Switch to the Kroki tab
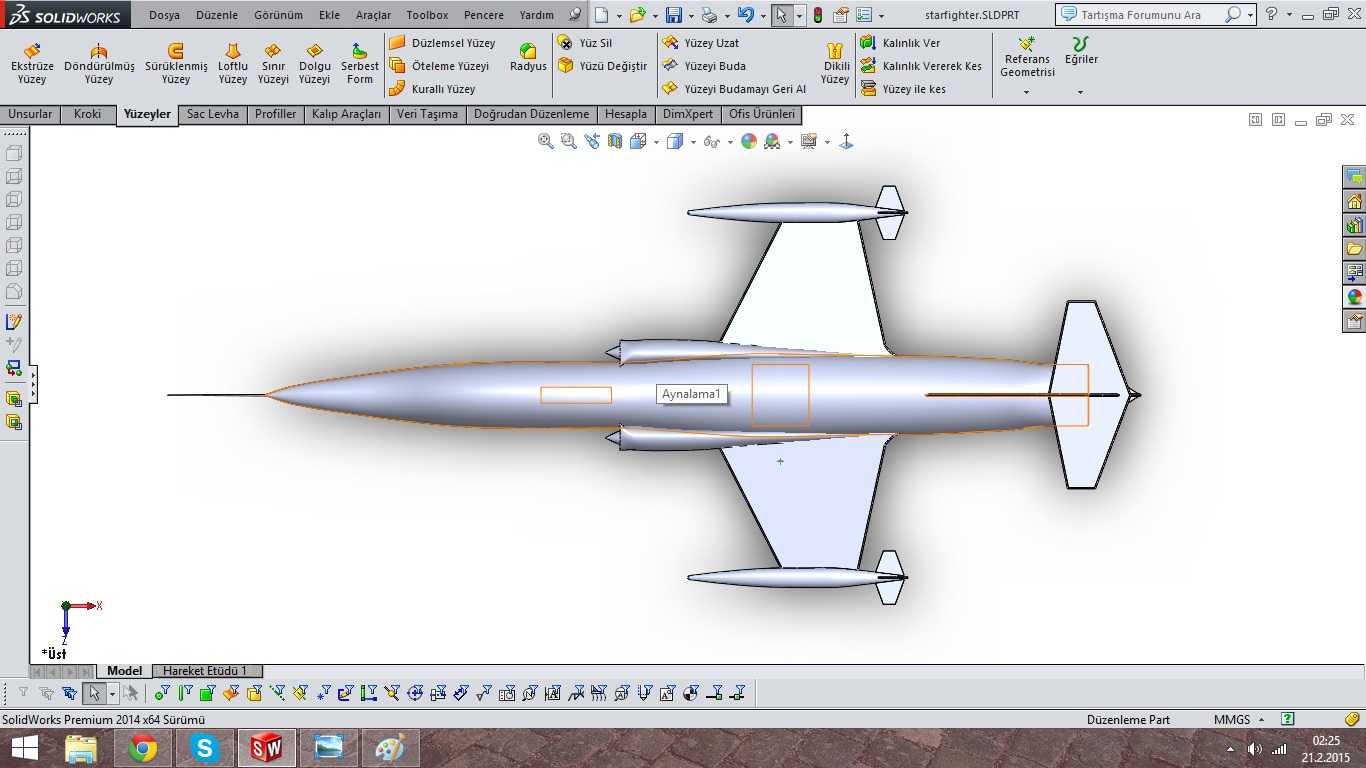This screenshot has height=768, width=1366. pos(88,114)
